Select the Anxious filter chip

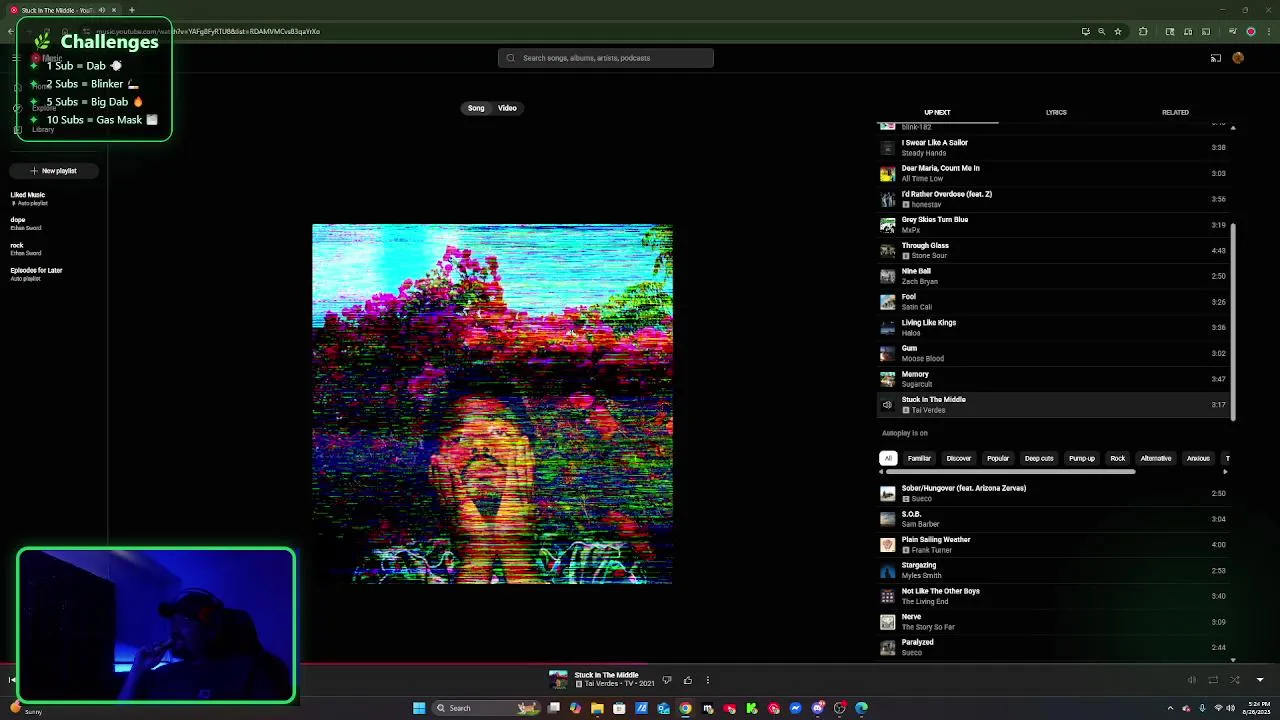point(1198,458)
